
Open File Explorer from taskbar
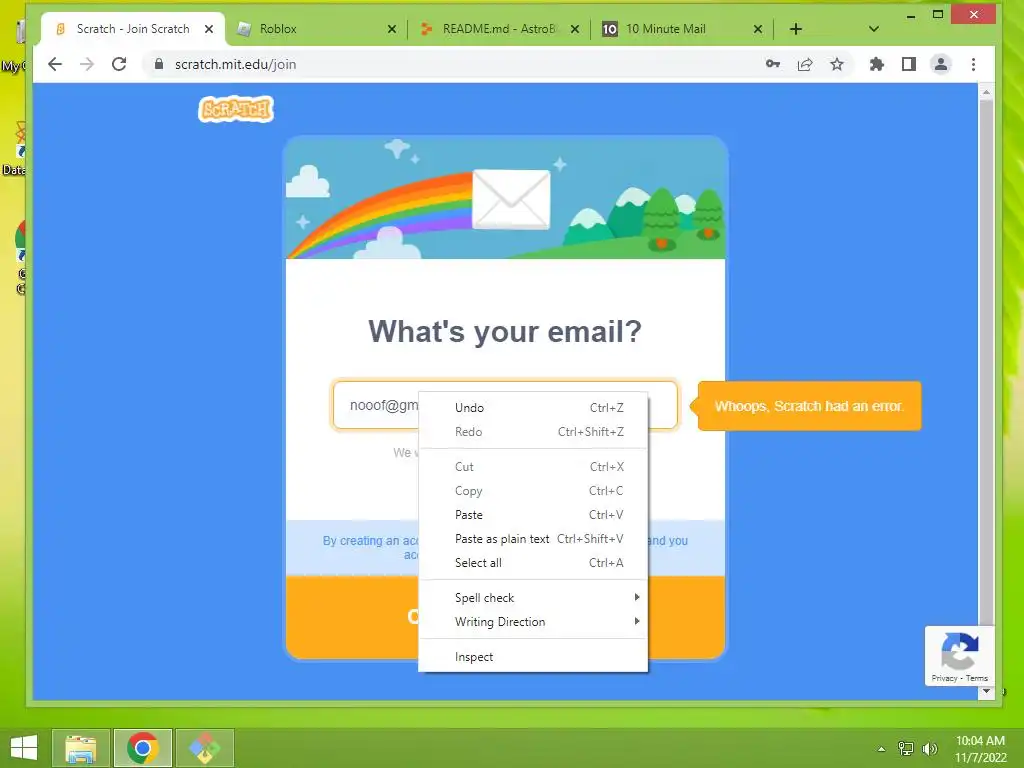pos(81,748)
